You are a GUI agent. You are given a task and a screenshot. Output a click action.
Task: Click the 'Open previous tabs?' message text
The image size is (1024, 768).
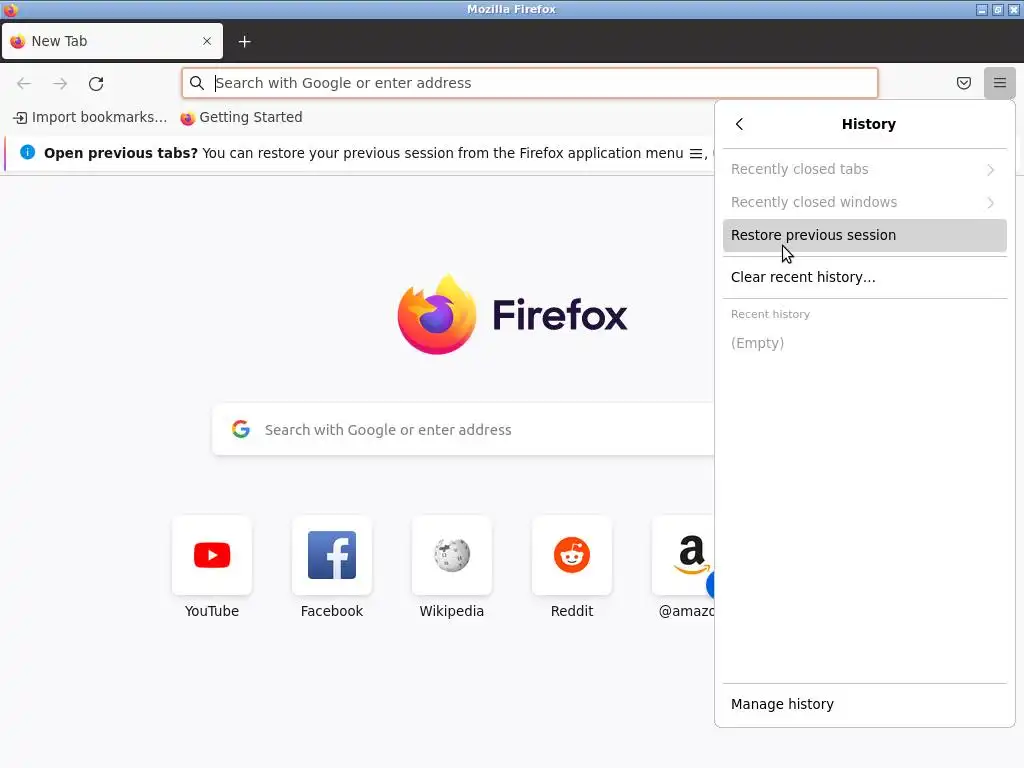tap(121, 153)
